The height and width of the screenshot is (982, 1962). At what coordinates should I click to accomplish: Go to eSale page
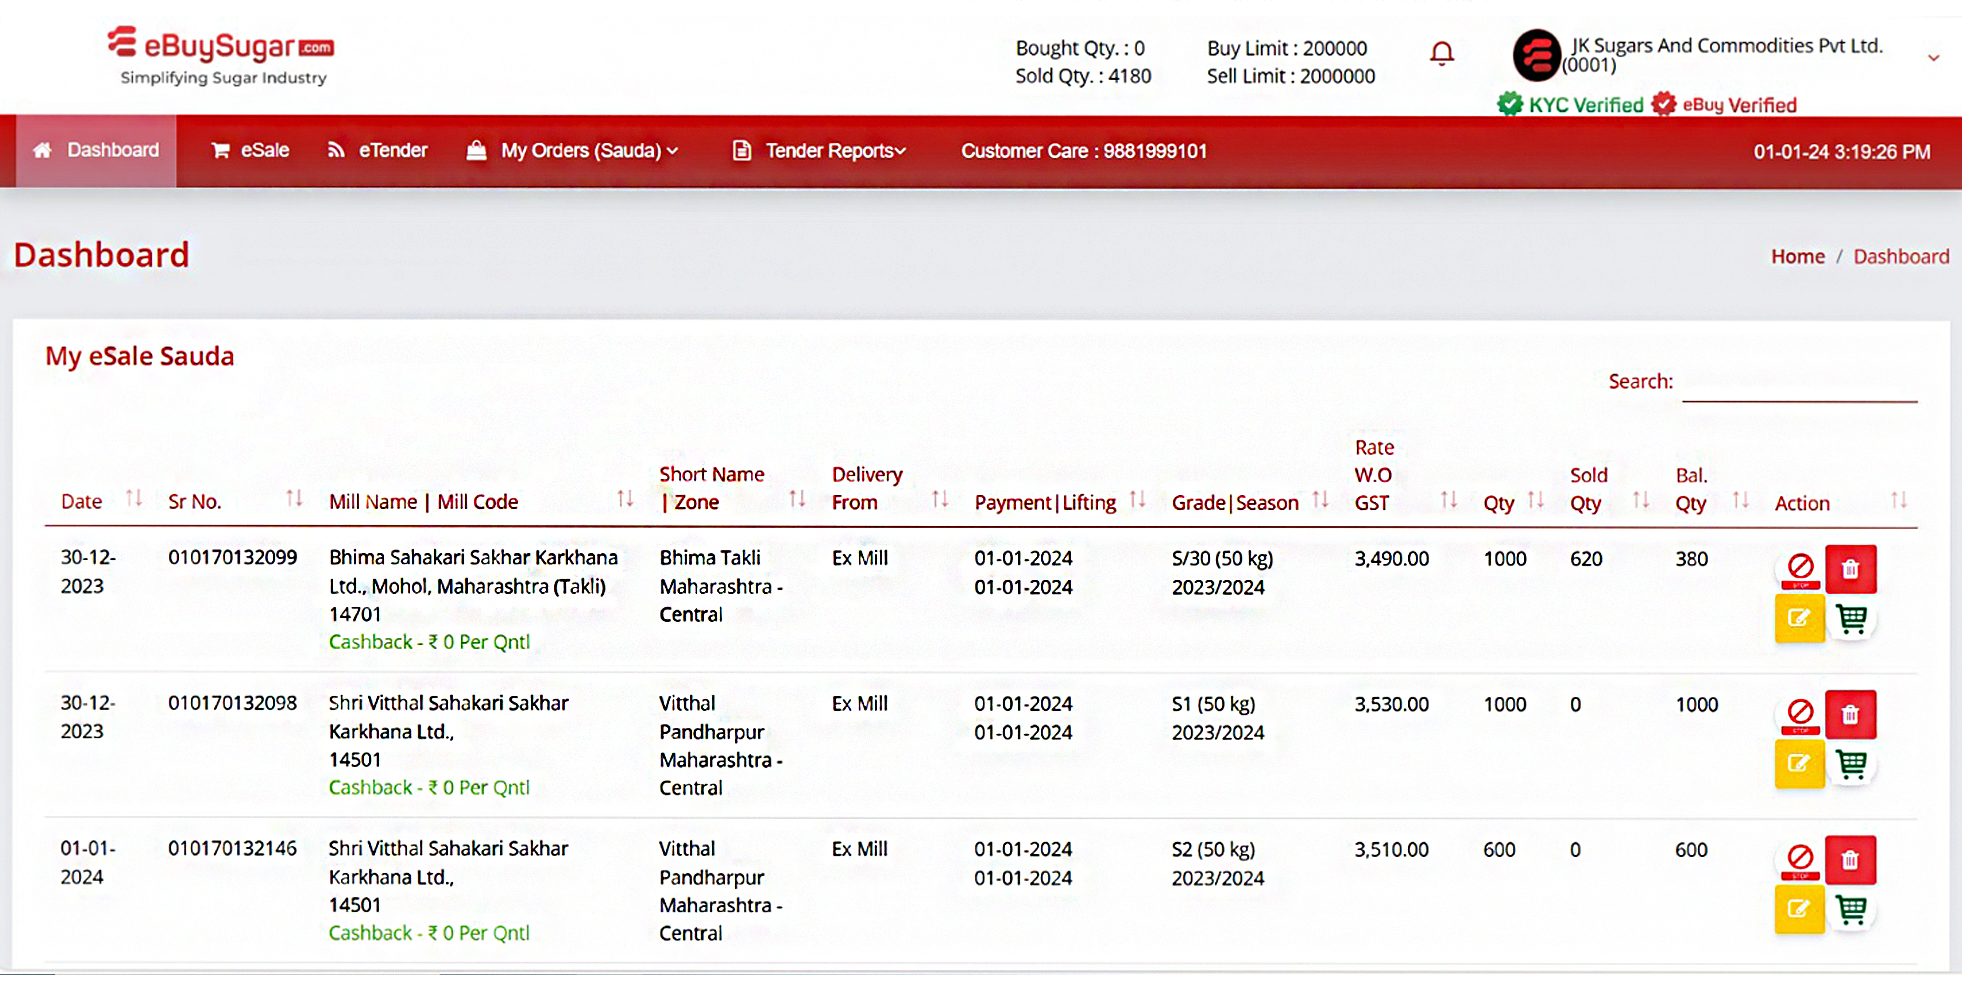click(250, 151)
